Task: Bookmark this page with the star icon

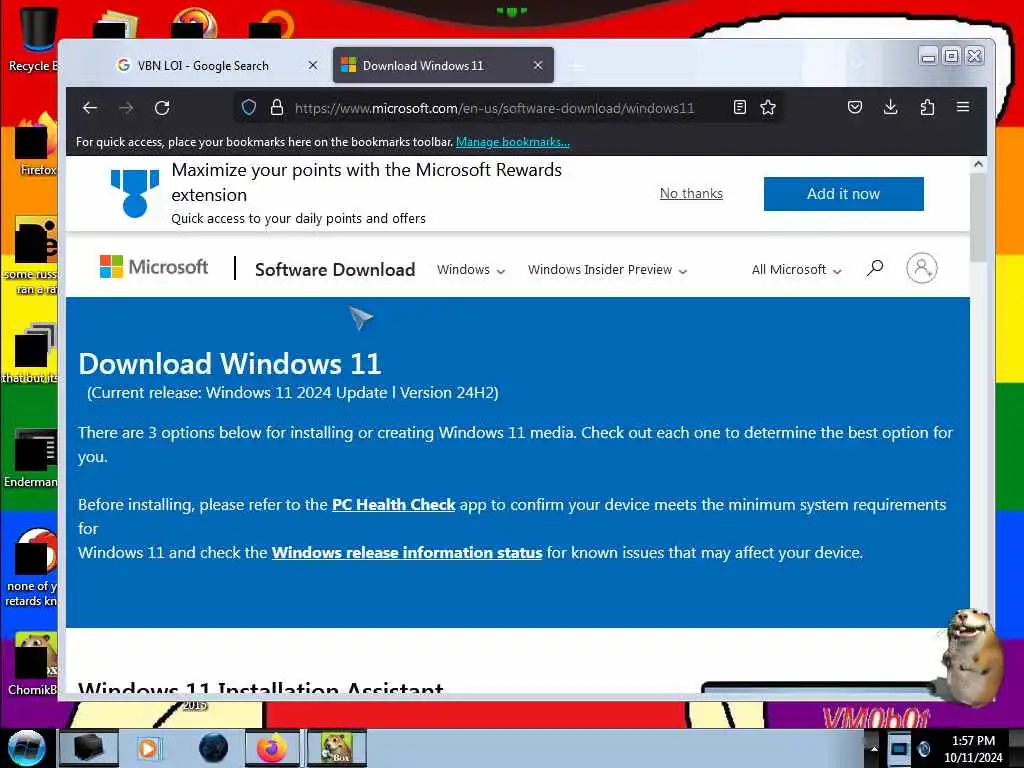Action: pyautogui.click(x=768, y=107)
